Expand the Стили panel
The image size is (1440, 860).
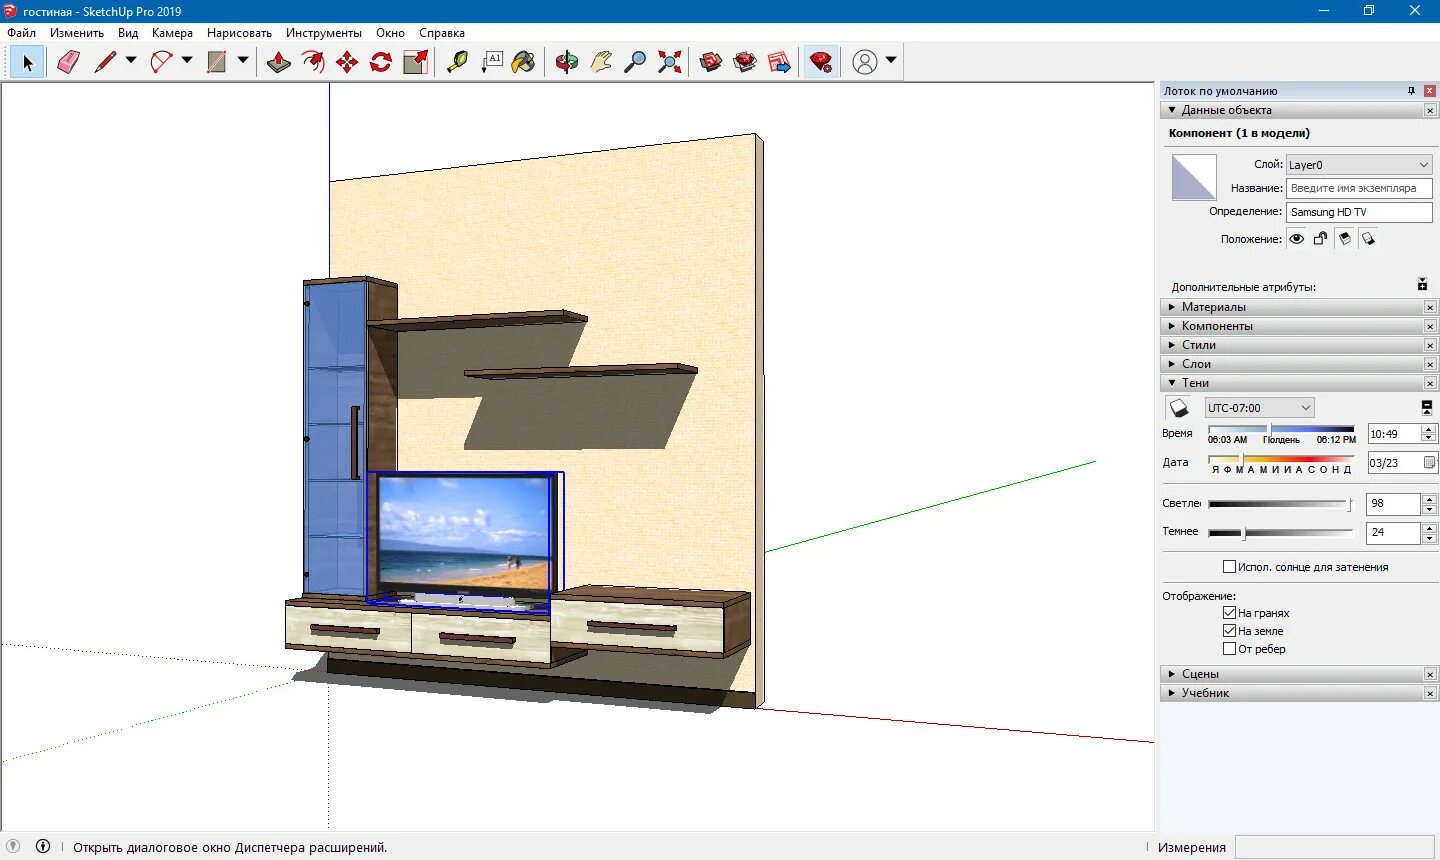(x=1298, y=345)
